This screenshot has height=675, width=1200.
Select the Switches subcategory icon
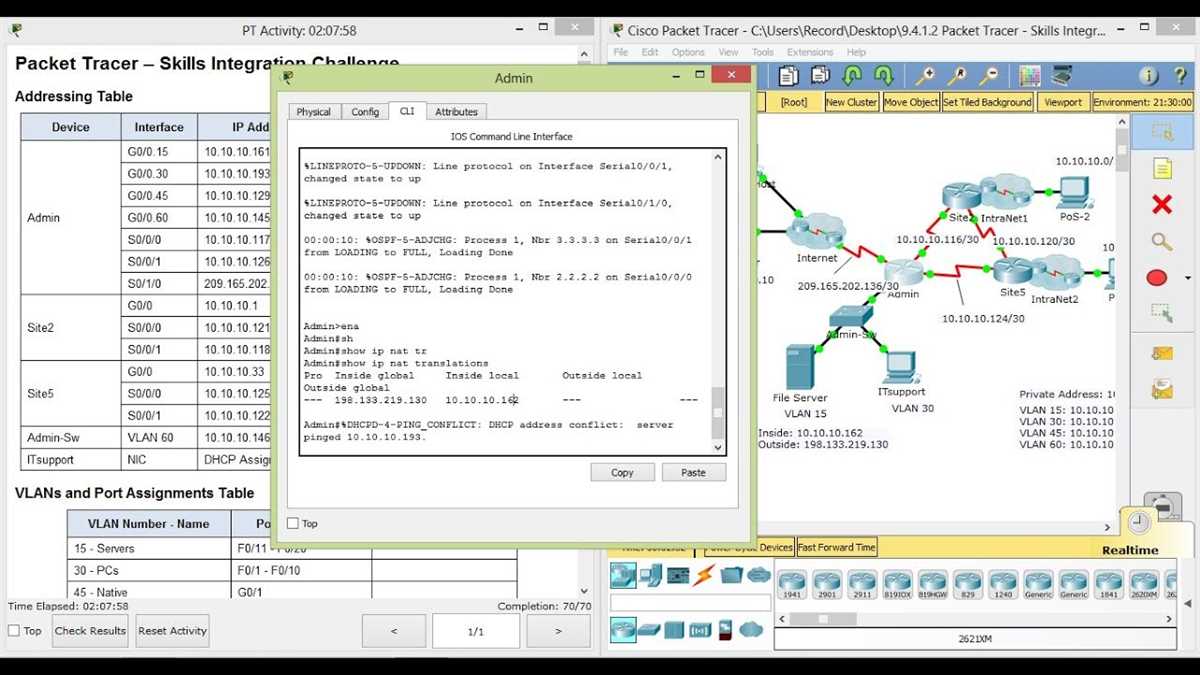[650, 630]
